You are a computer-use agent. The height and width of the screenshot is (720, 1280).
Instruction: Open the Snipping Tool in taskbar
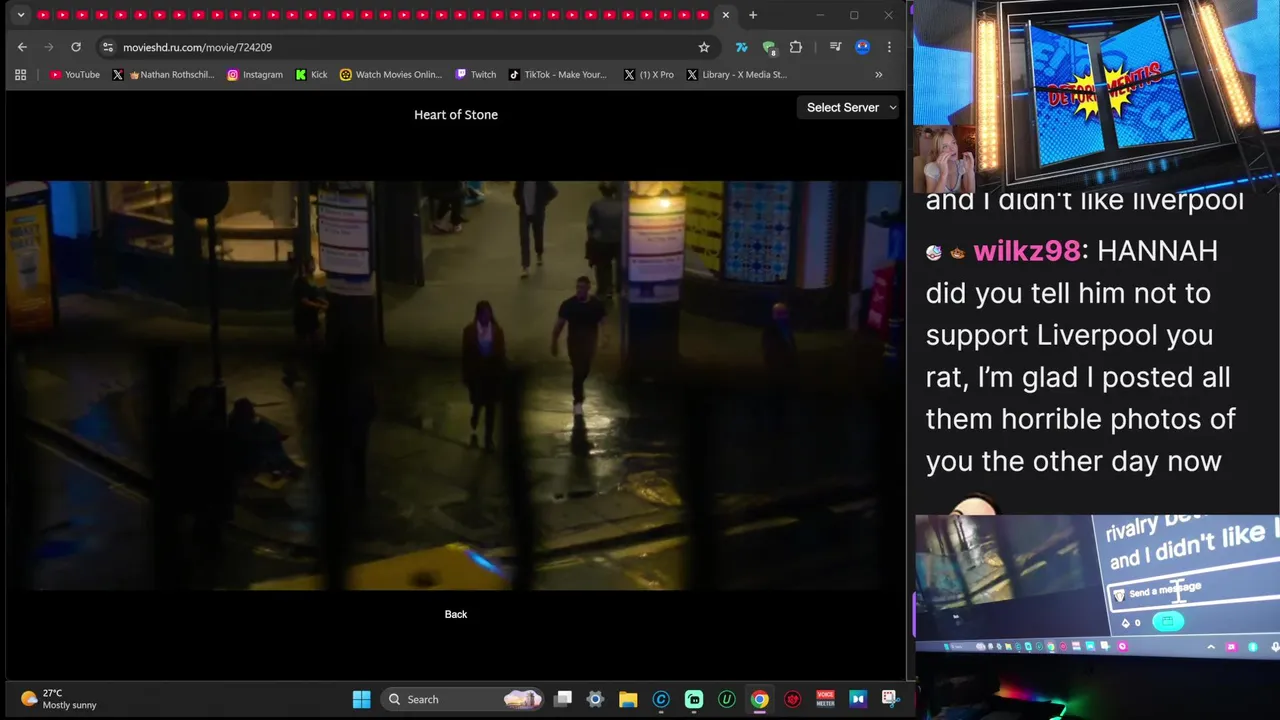coord(889,698)
